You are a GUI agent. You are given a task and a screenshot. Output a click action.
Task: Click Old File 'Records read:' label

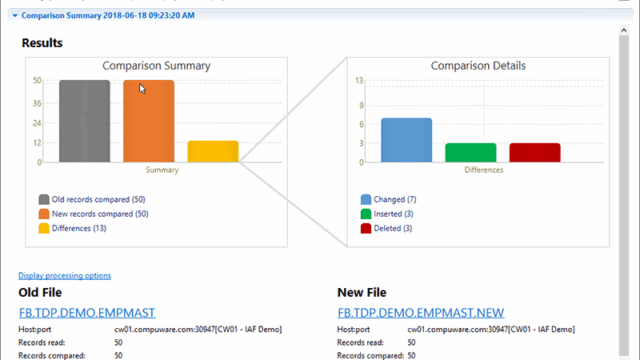[42, 342]
